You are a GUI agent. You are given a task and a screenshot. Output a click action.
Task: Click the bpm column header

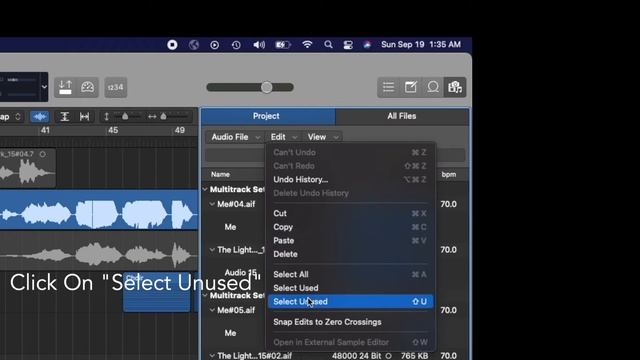[x=449, y=175]
